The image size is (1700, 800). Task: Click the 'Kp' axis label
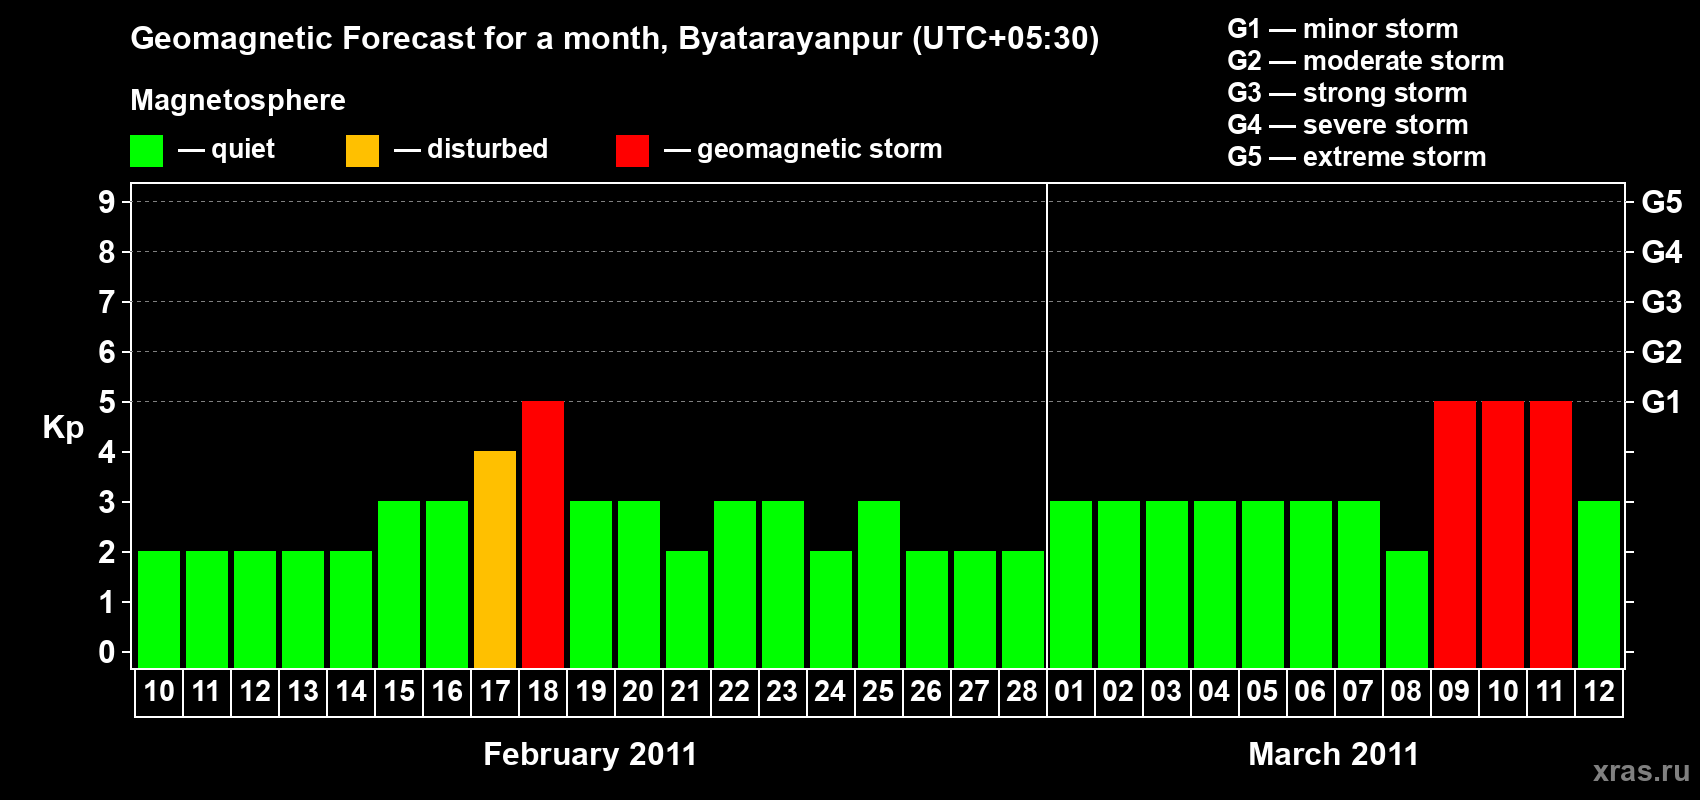coord(63,428)
